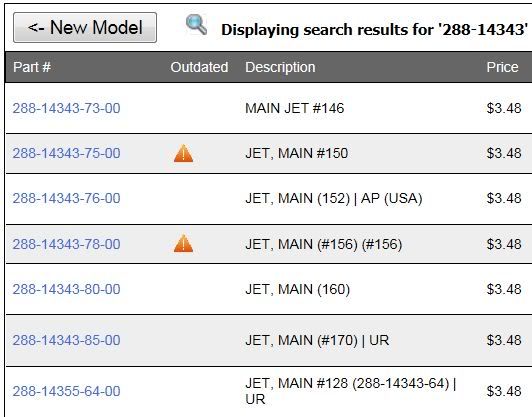Click the Description column header

[x=280, y=67]
